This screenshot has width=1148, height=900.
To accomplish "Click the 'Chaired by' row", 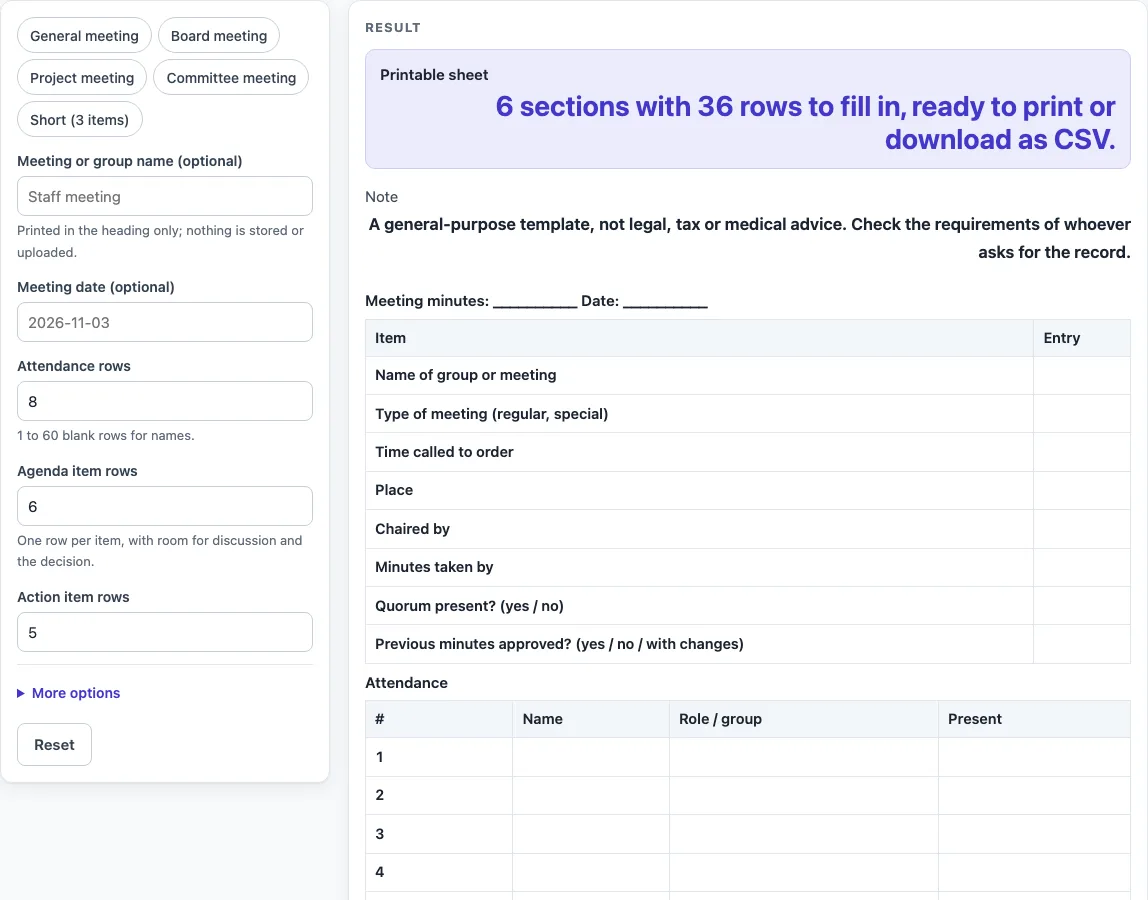I will pos(748,529).
